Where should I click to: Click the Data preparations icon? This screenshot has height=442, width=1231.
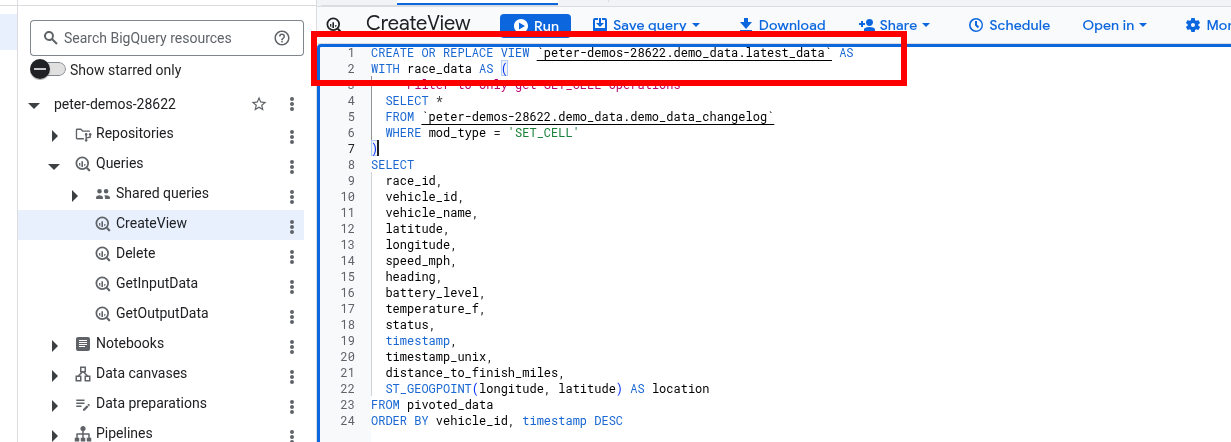[83, 404]
